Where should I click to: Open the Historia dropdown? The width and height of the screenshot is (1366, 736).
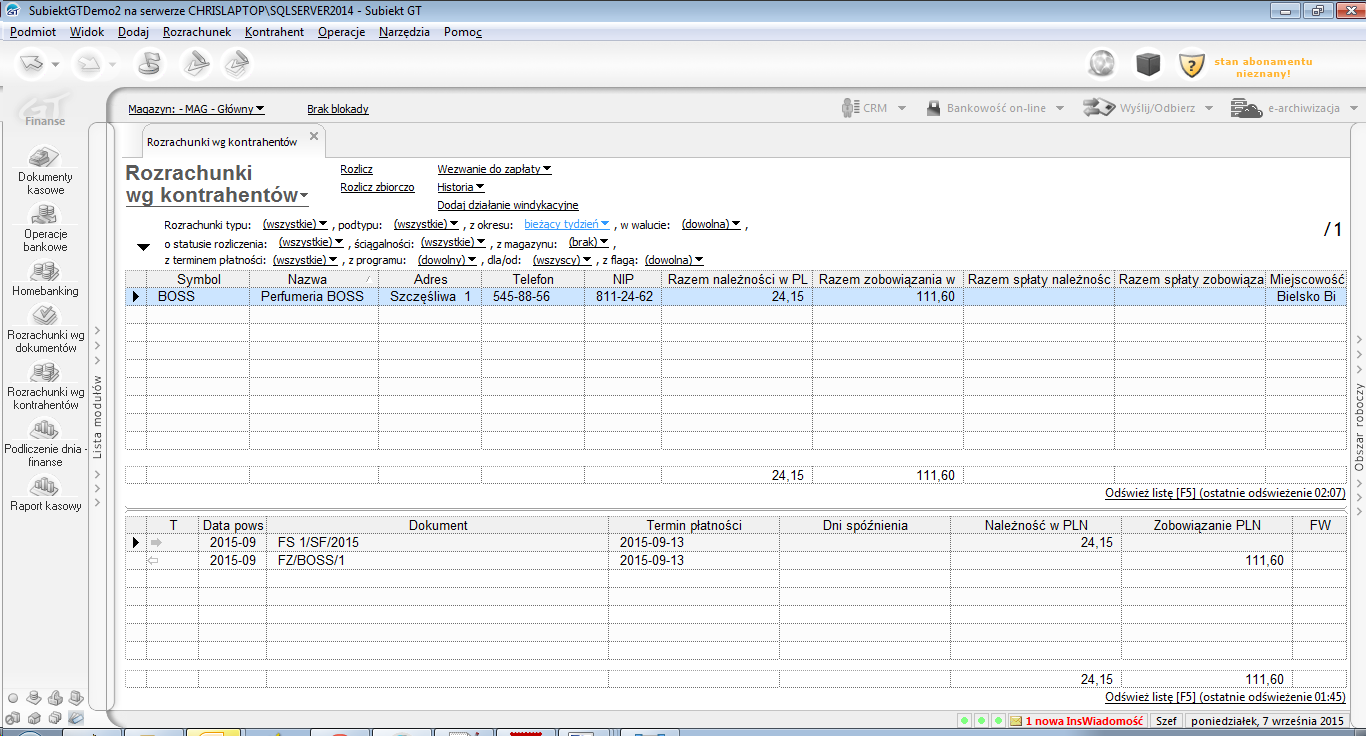coord(460,187)
